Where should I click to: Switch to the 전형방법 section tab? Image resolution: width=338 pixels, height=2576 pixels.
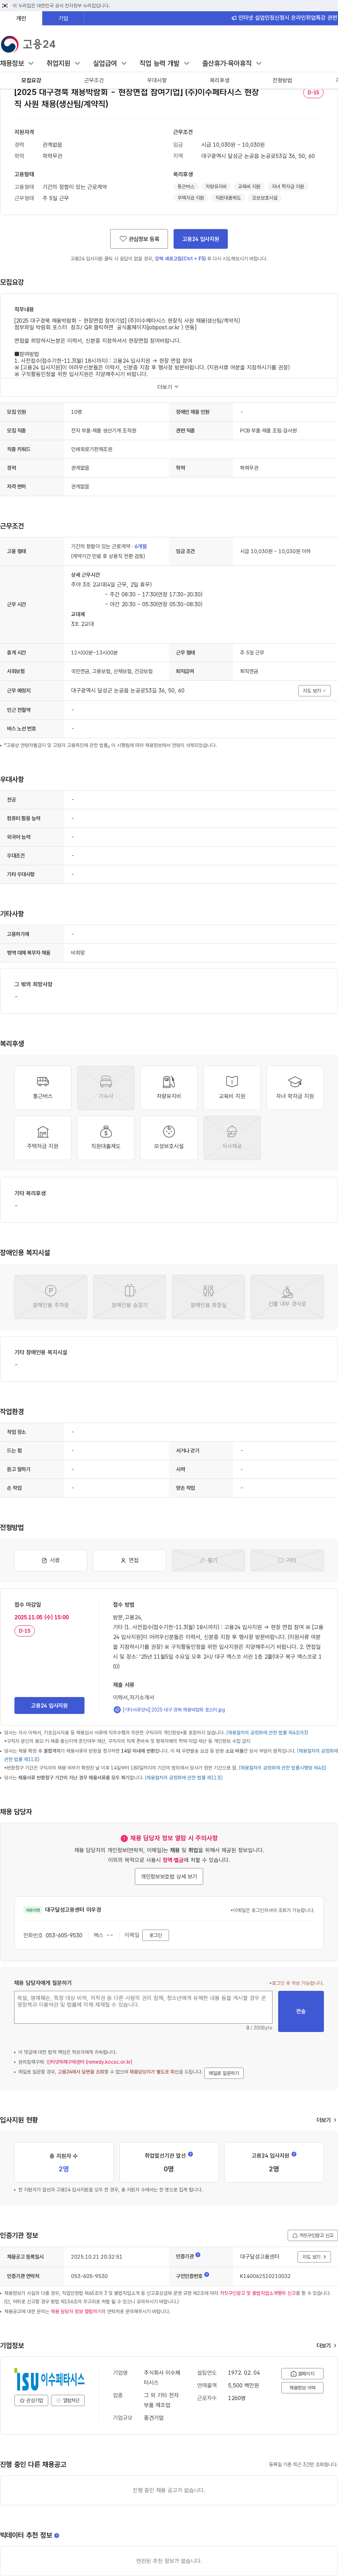coord(282,80)
